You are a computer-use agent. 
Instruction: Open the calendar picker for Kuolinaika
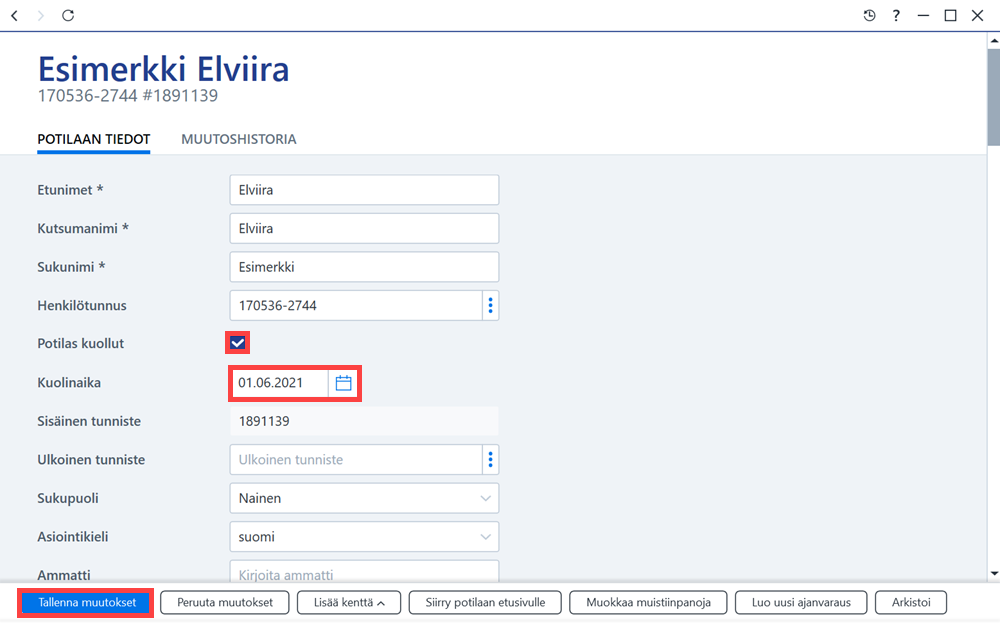343,383
